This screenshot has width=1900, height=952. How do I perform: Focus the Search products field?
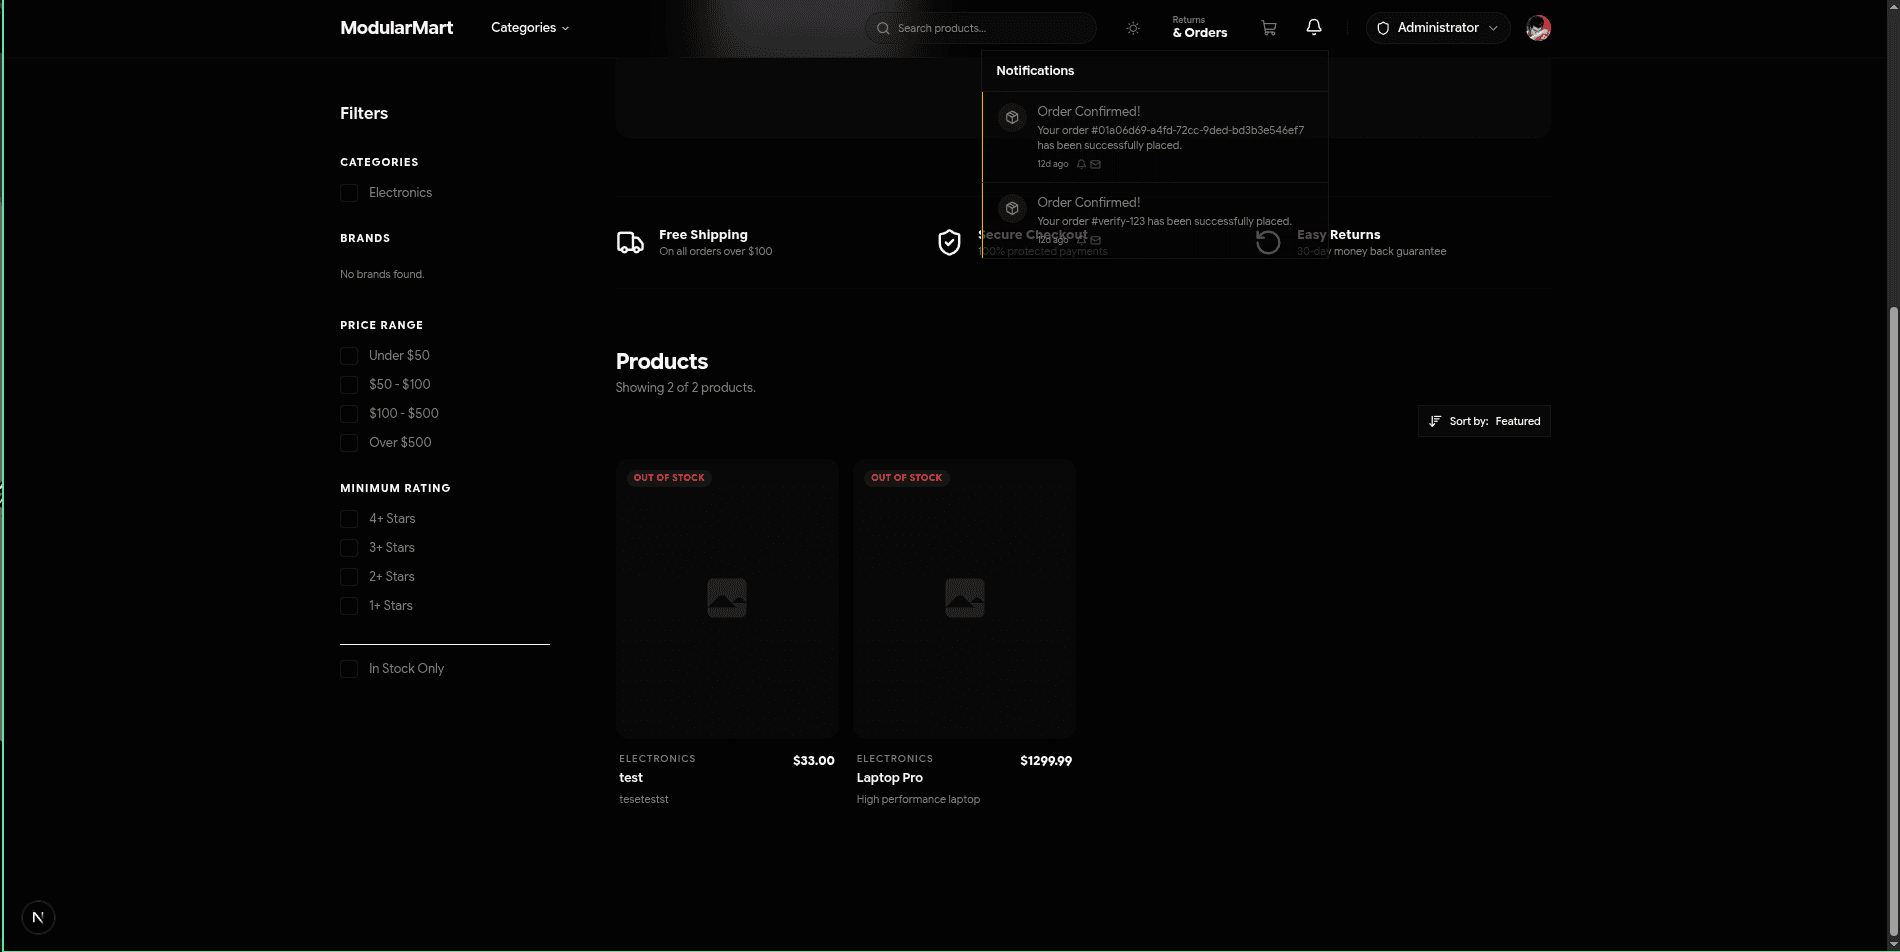point(981,28)
